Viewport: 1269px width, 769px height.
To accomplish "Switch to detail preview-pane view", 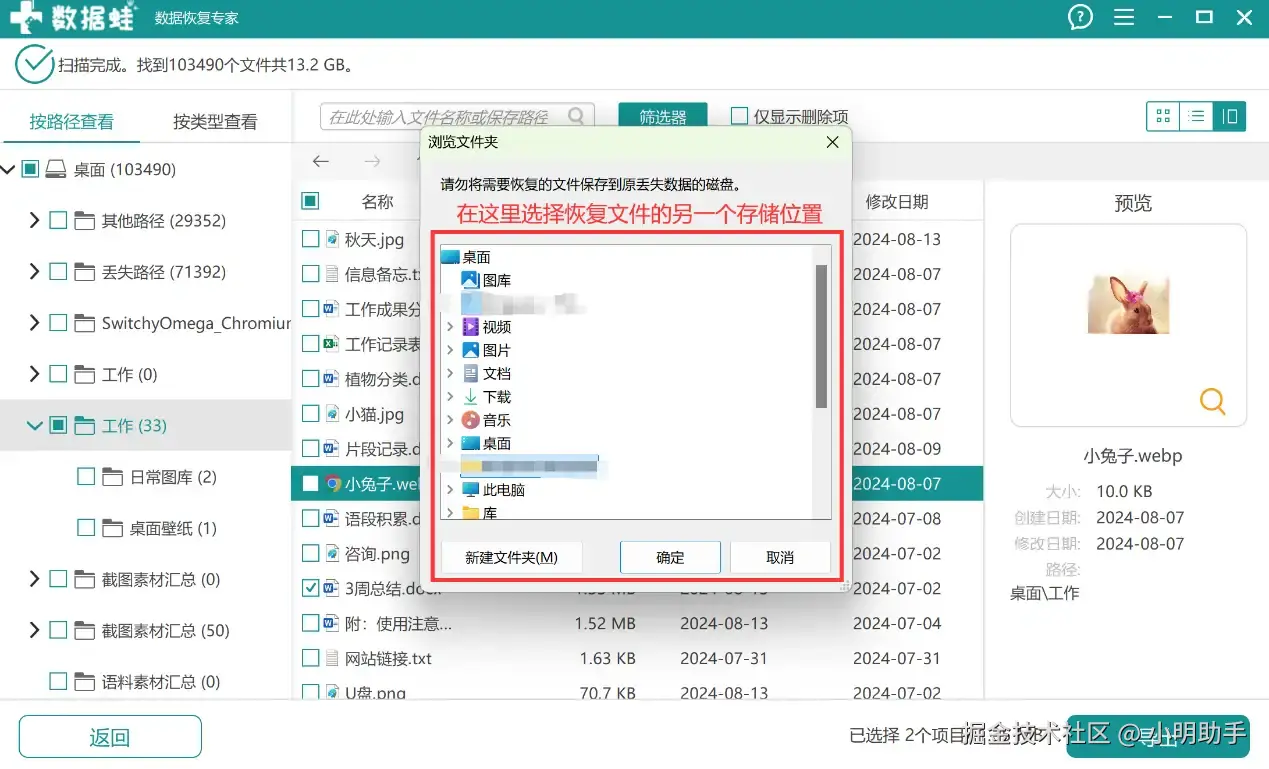I will pos(1229,117).
